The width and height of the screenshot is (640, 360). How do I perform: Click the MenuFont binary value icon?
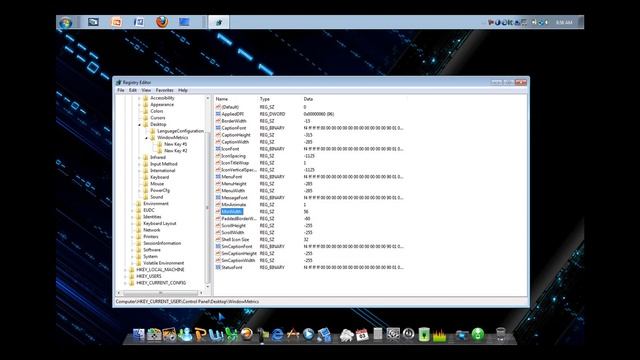[x=218, y=177]
